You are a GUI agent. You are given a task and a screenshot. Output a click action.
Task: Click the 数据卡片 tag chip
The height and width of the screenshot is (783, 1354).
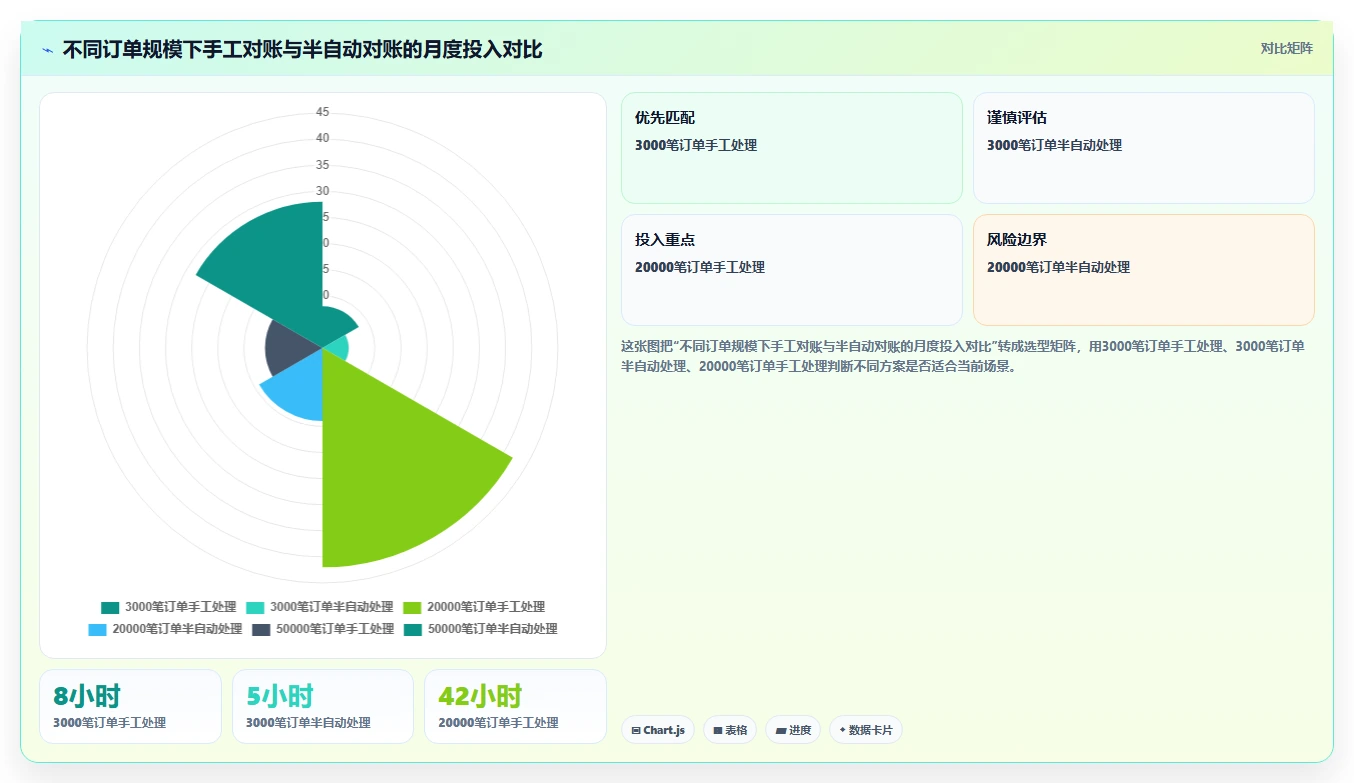point(865,730)
